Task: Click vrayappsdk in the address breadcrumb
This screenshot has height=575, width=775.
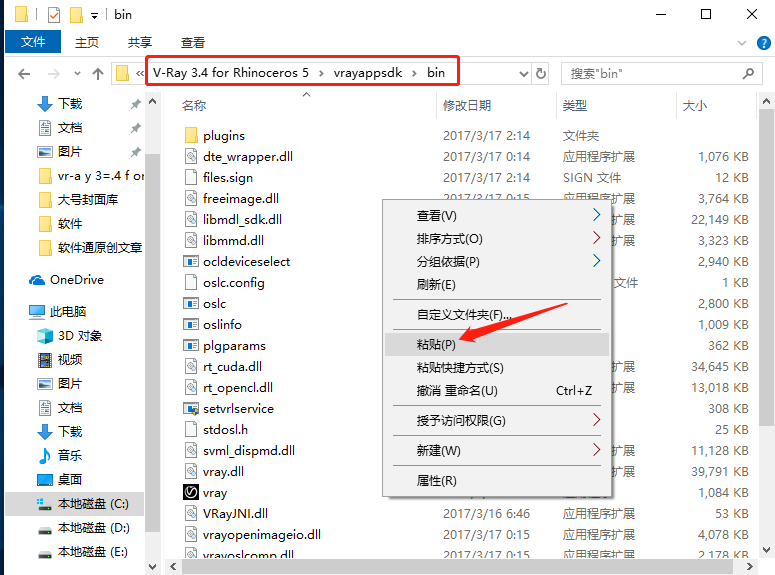Action: point(368,73)
